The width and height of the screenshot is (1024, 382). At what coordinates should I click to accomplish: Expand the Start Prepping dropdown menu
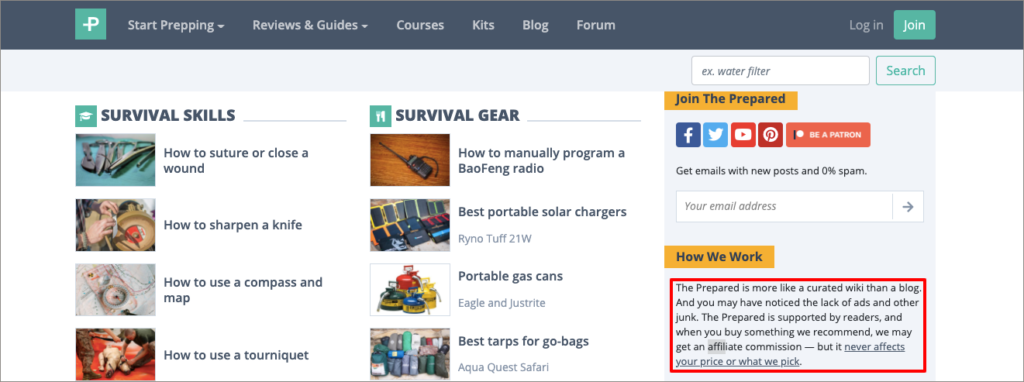pos(176,25)
